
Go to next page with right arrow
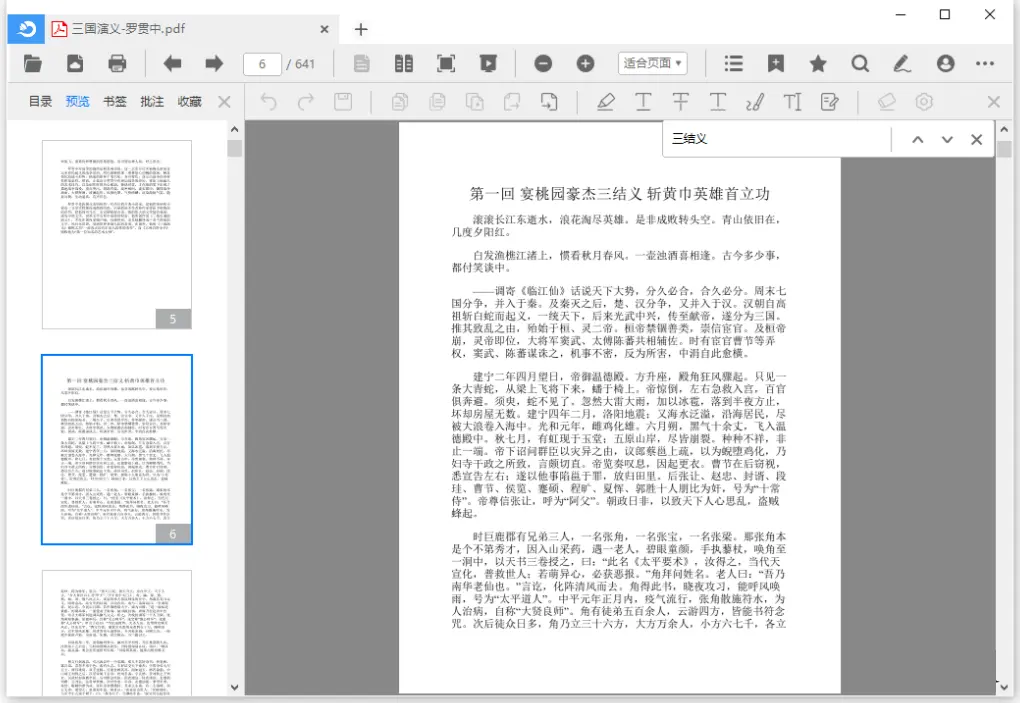point(214,63)
